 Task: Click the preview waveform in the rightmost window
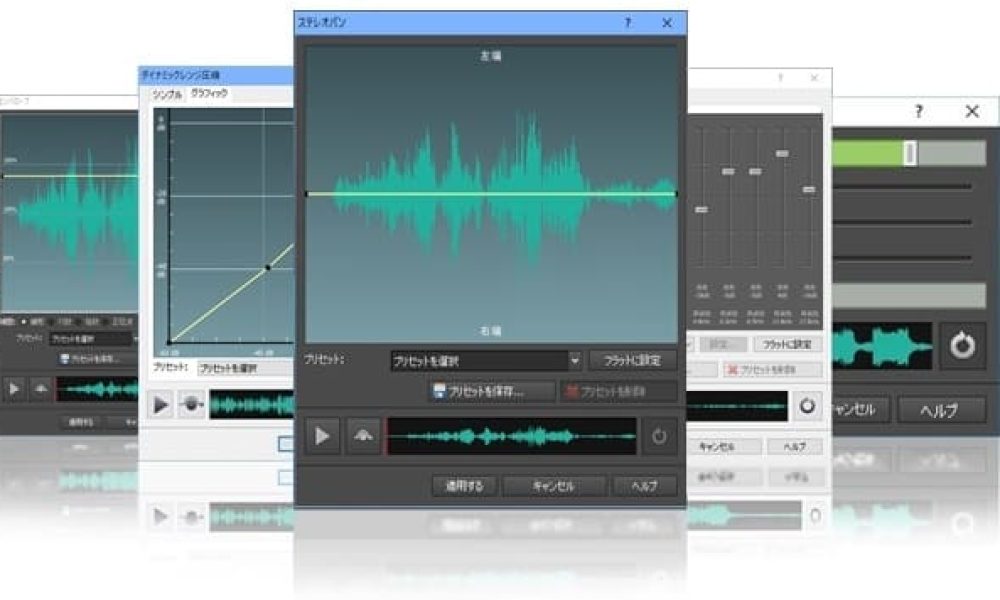tap(881, 346)
